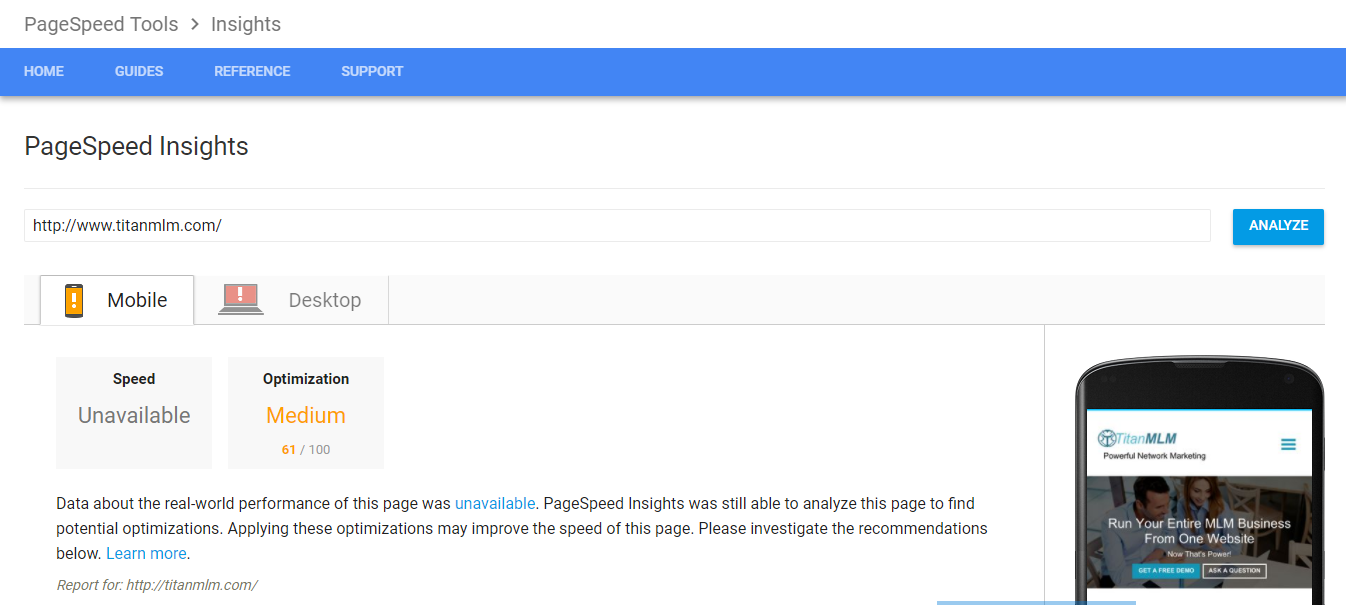Click the desktop laptop warning icon

240,299
